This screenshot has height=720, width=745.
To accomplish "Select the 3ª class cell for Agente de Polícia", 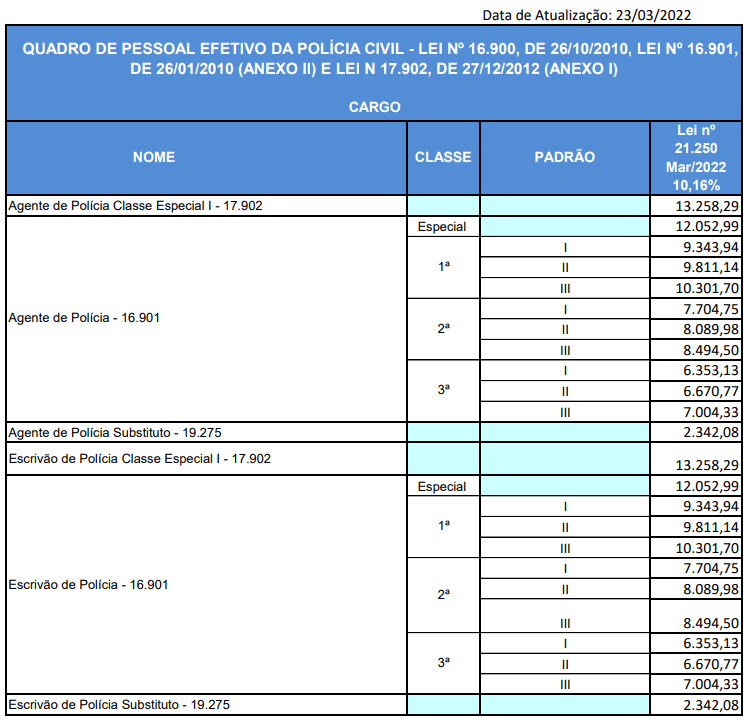I will tap(443, 390).
